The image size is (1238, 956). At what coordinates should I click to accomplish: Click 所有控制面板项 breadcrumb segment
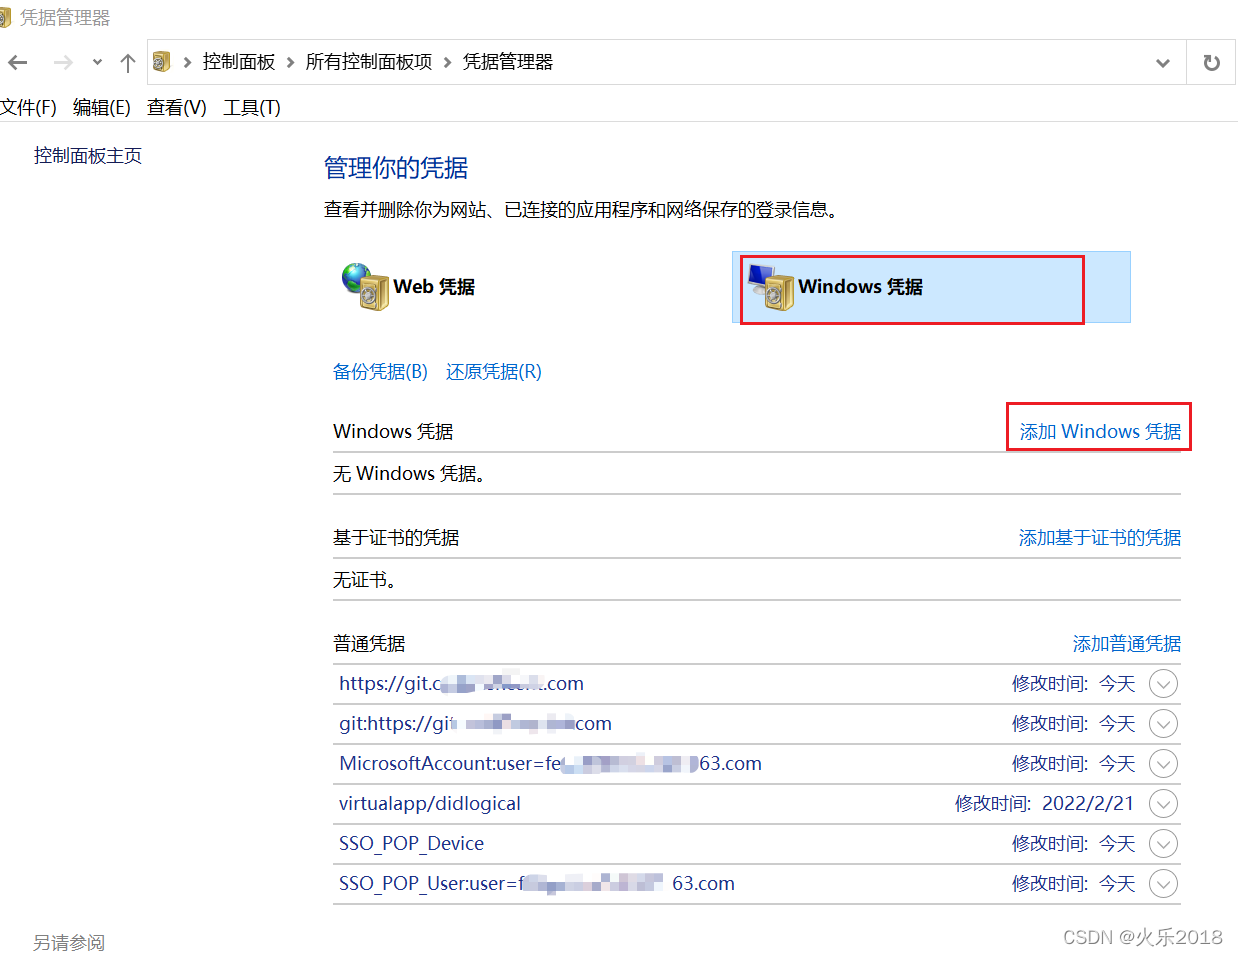pos(369,62)
